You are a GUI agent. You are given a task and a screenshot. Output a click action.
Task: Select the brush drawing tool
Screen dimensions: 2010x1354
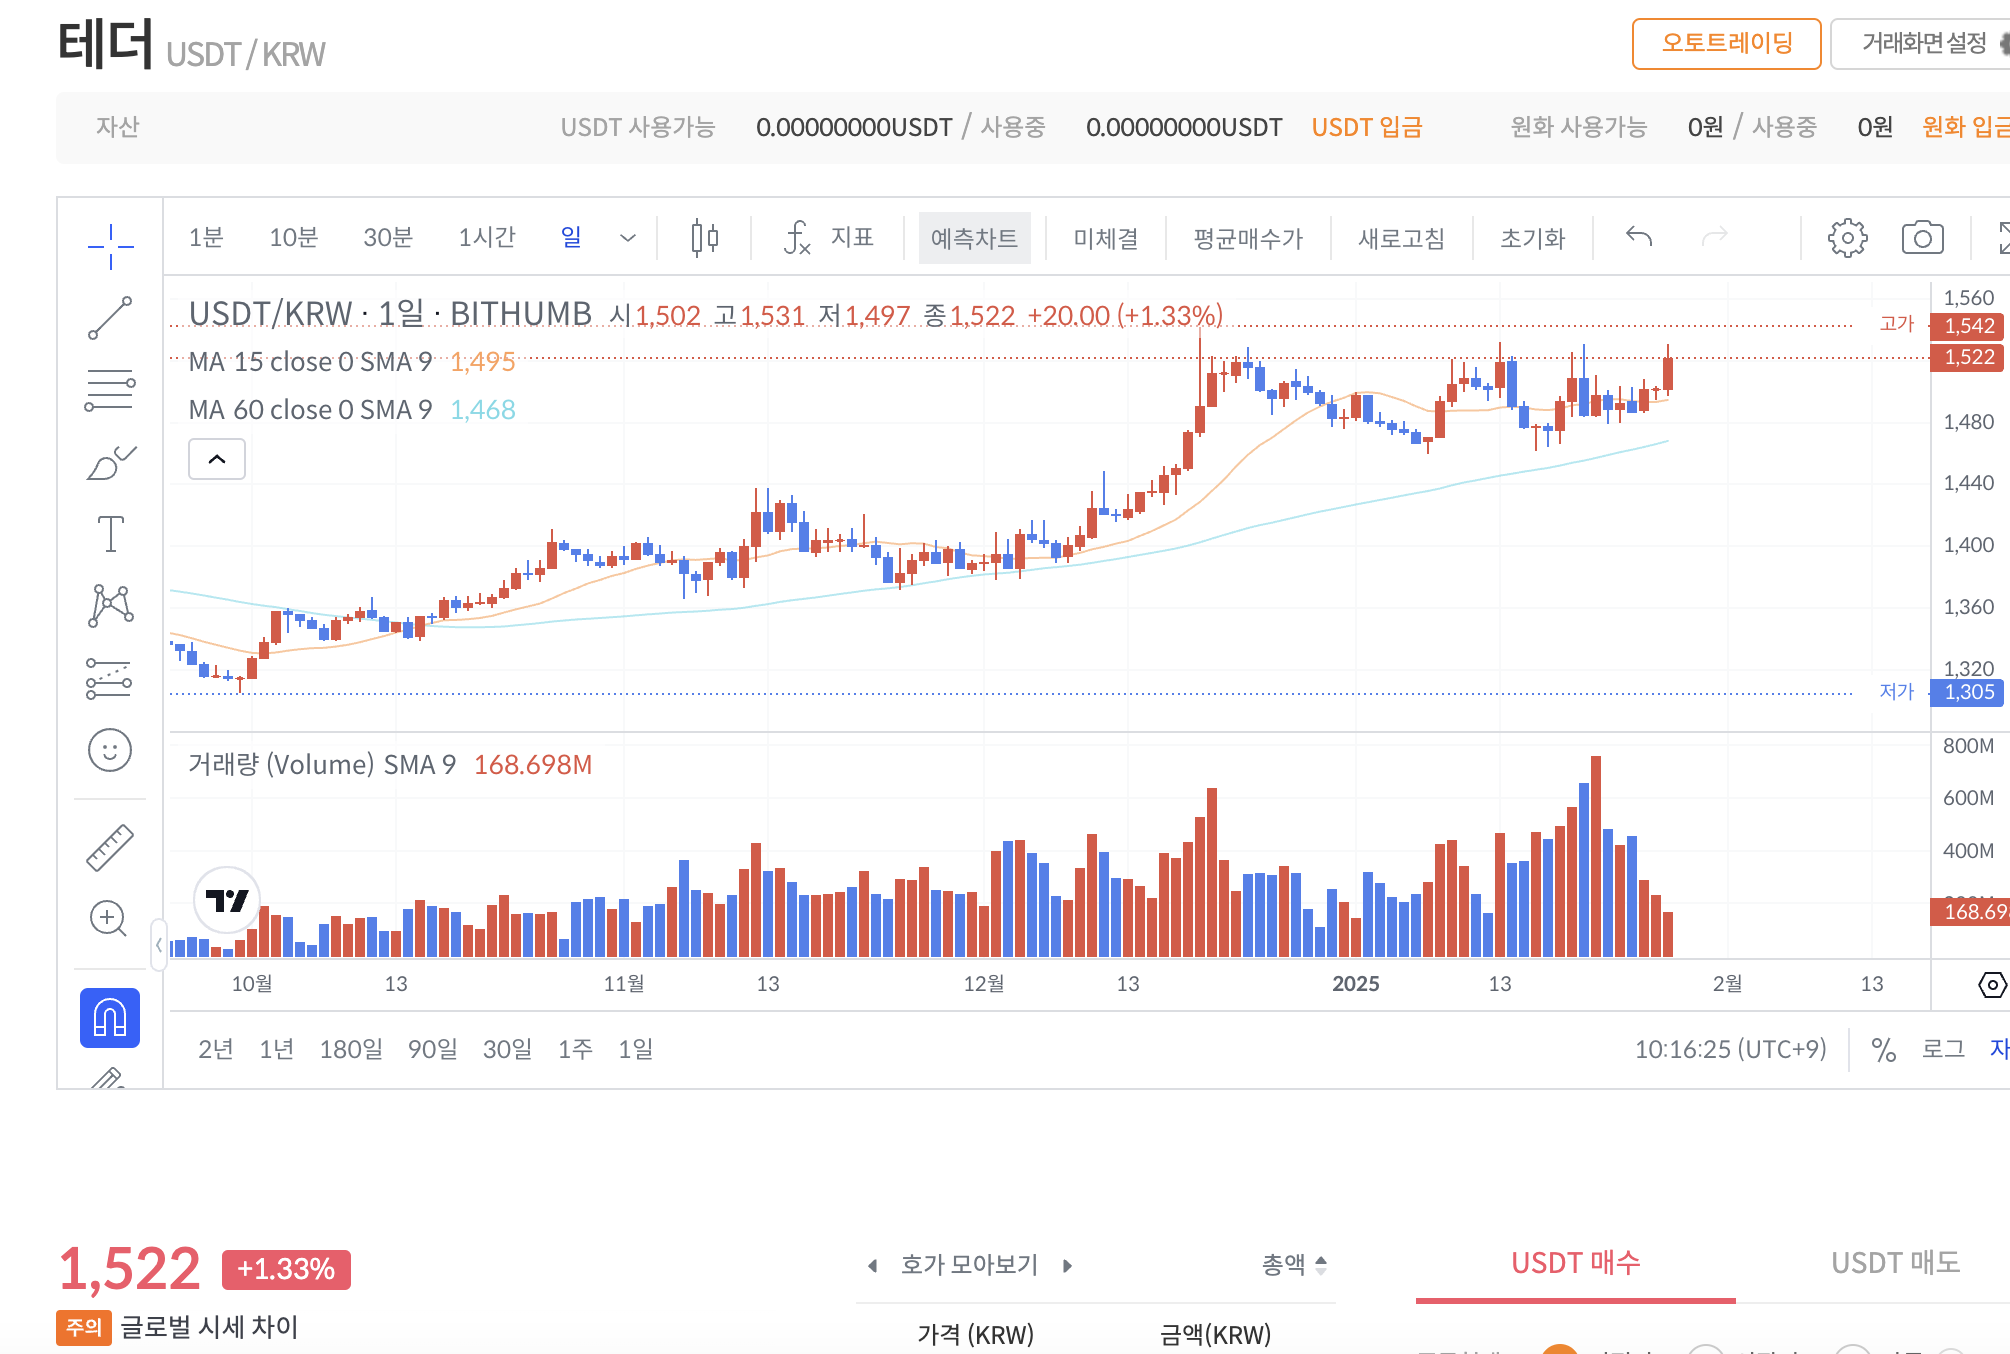click(110, 463)
